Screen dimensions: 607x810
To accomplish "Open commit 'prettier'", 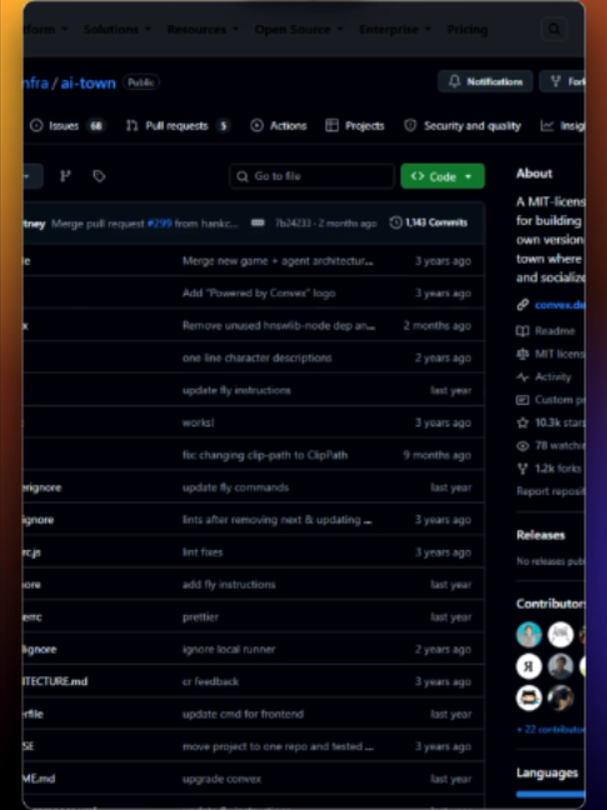I will pos(200,617).
